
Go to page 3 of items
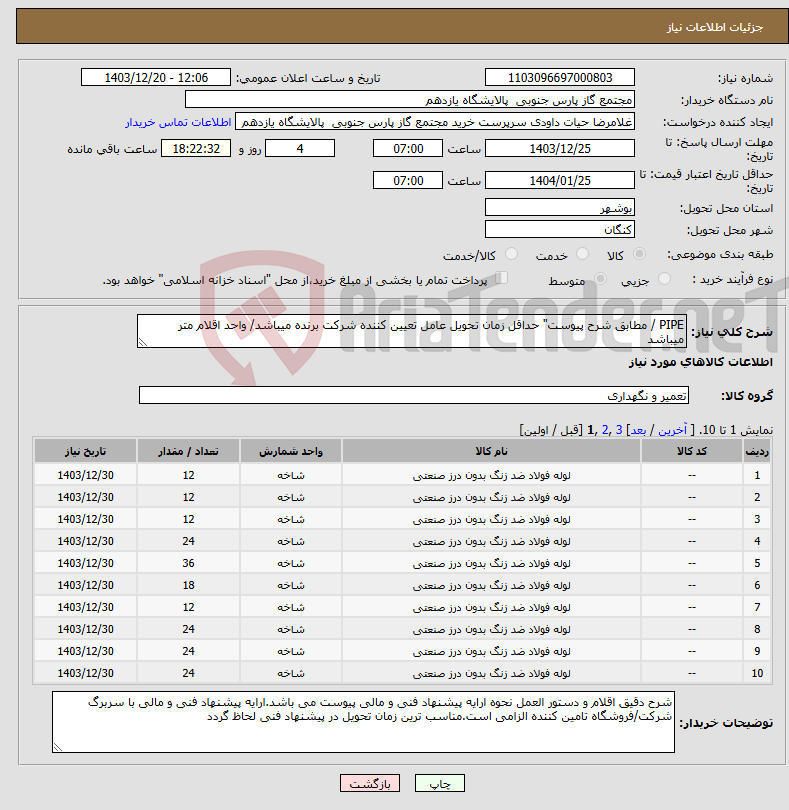click(618, 430)
